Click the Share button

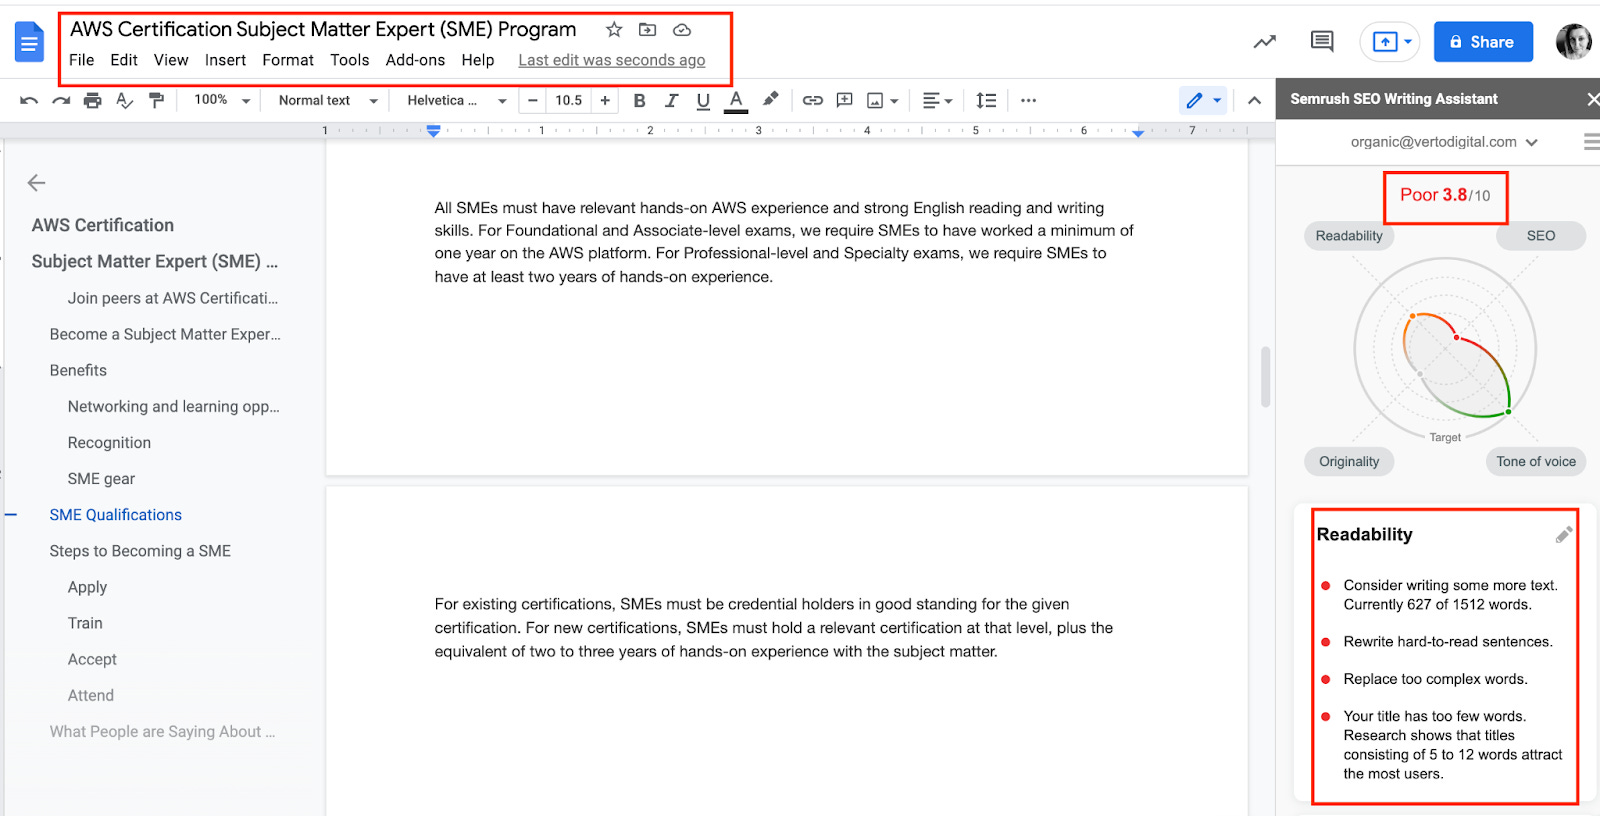point(1483,42)
